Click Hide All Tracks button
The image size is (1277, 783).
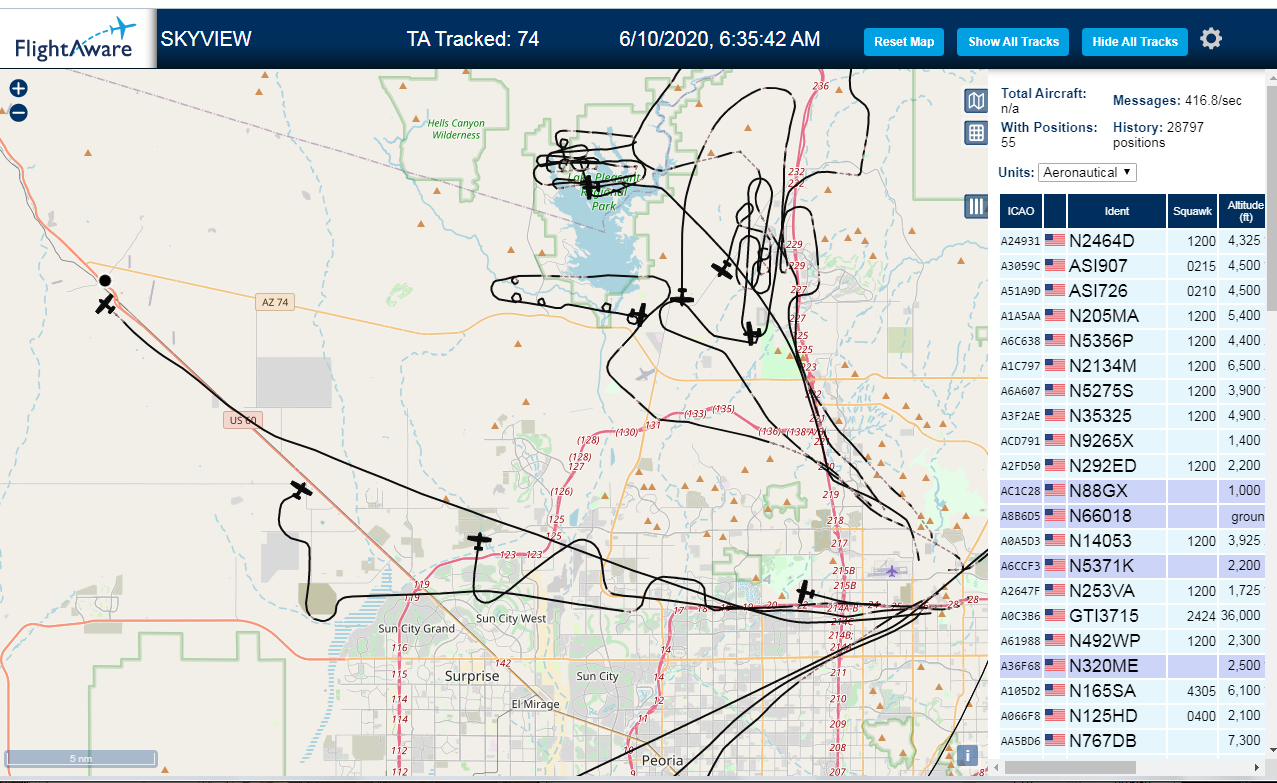[x=1134, y=42]
